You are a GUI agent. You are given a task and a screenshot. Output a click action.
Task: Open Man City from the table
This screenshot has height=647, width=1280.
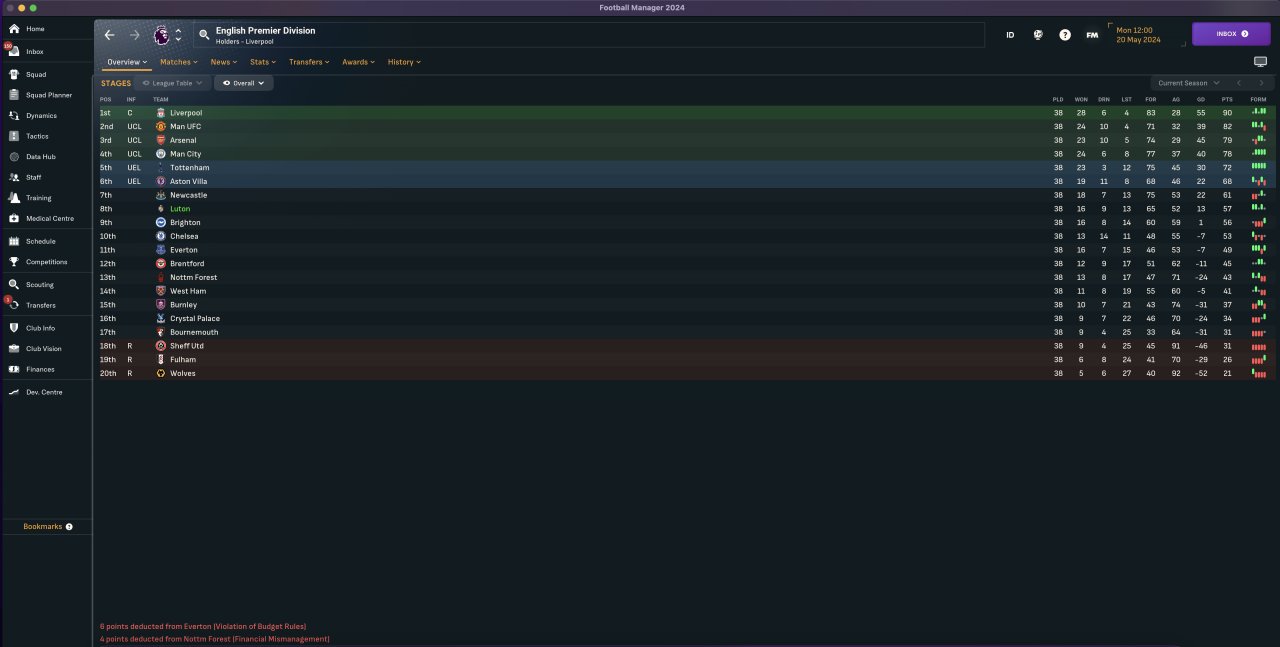tap(185, 154)
